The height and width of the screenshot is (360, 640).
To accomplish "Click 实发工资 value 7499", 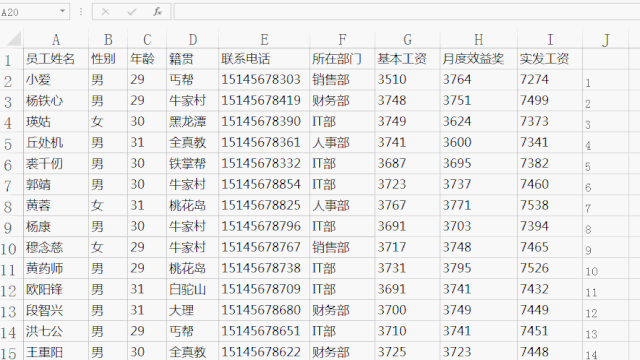I will click(x=550, y=101).
